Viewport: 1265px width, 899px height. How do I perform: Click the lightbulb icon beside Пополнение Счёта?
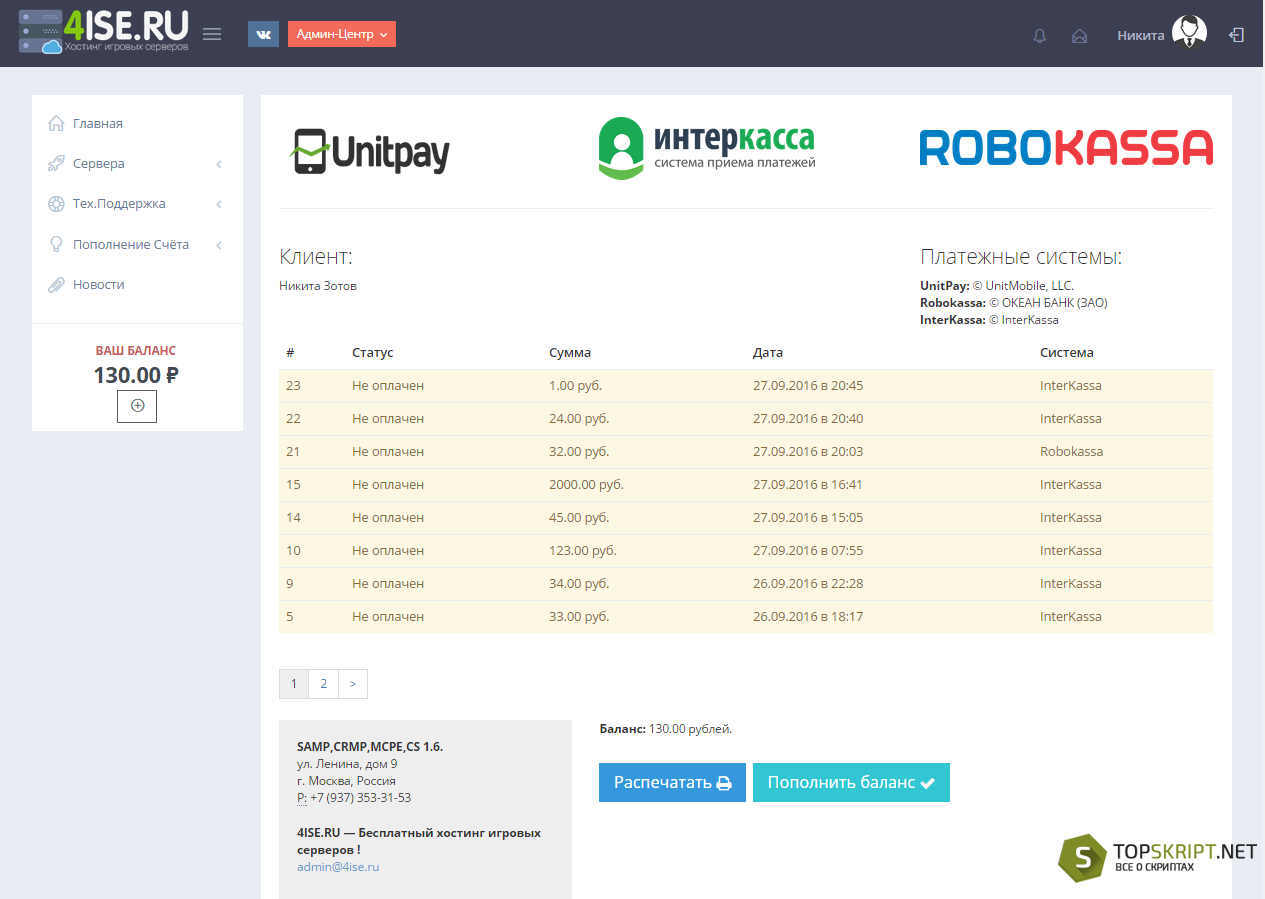pyautogui.click(x=56, y=244)
